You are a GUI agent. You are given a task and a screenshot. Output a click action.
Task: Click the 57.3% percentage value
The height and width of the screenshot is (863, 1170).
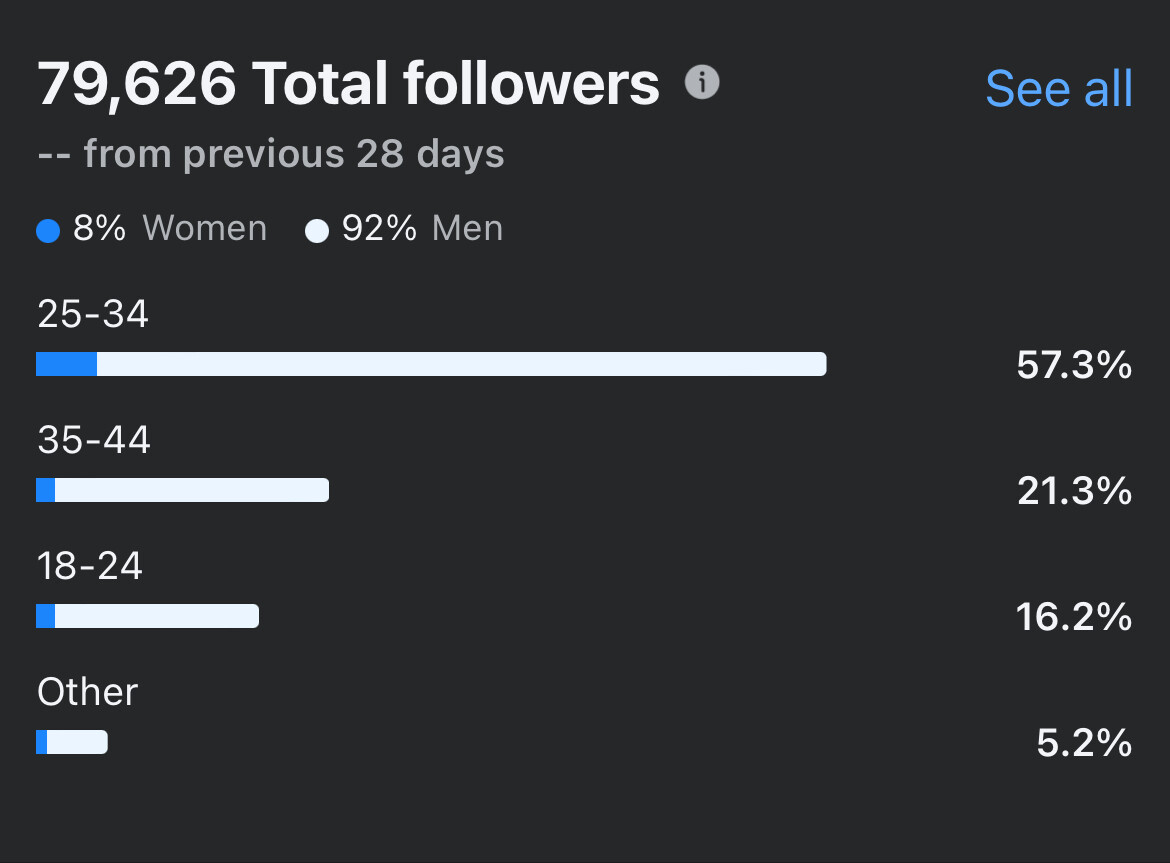pyautogui.click(x=1074, y=366)
